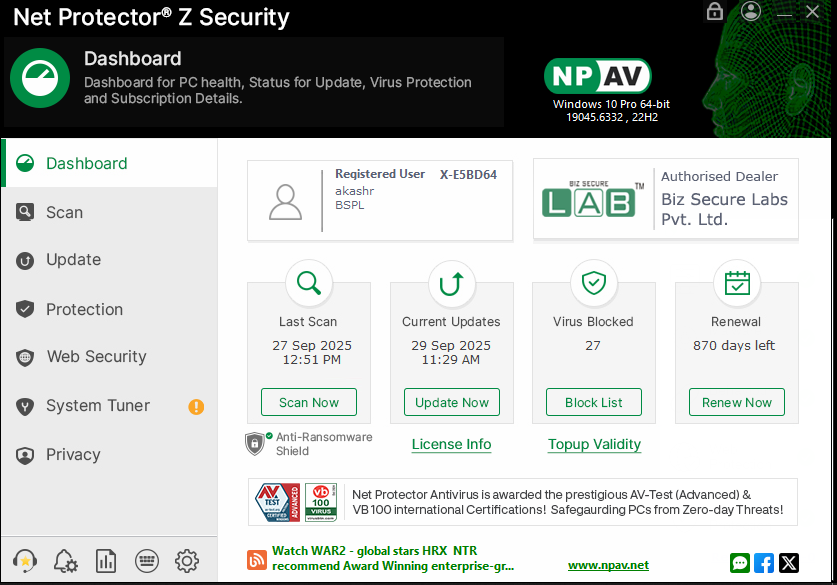
Task: Go to Web Security in the sidebar
Action: pos(96,357)
